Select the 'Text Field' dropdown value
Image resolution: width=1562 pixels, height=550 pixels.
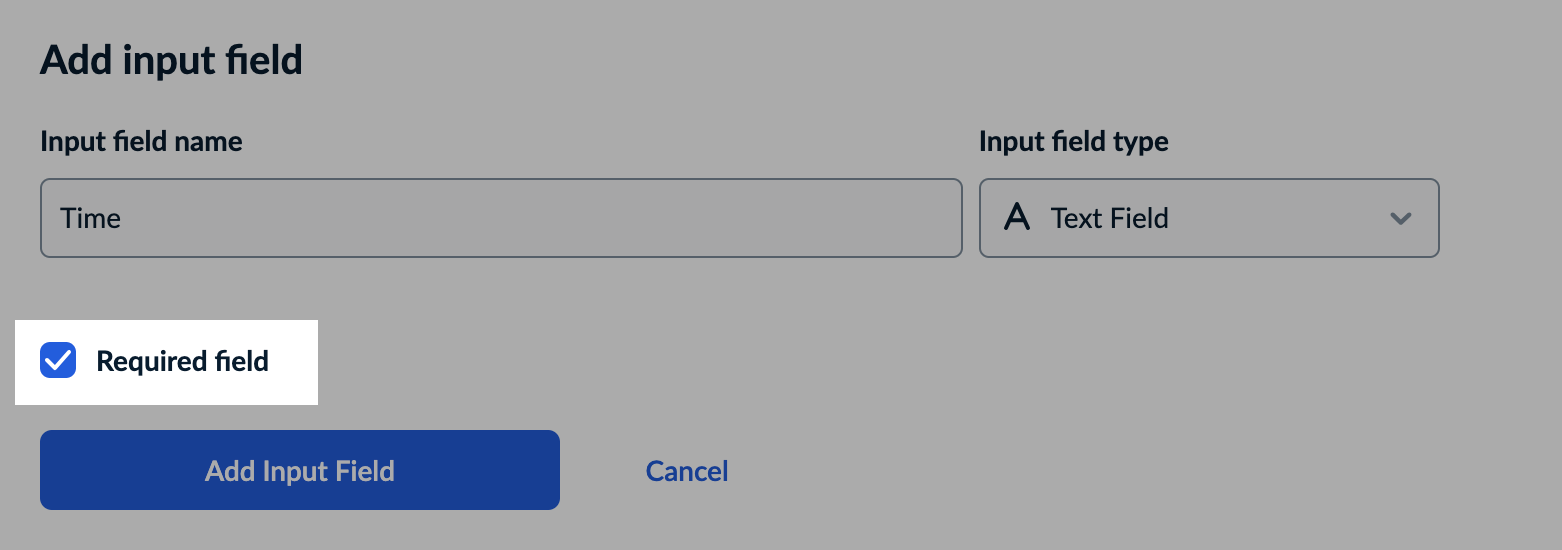(1109, 218)
